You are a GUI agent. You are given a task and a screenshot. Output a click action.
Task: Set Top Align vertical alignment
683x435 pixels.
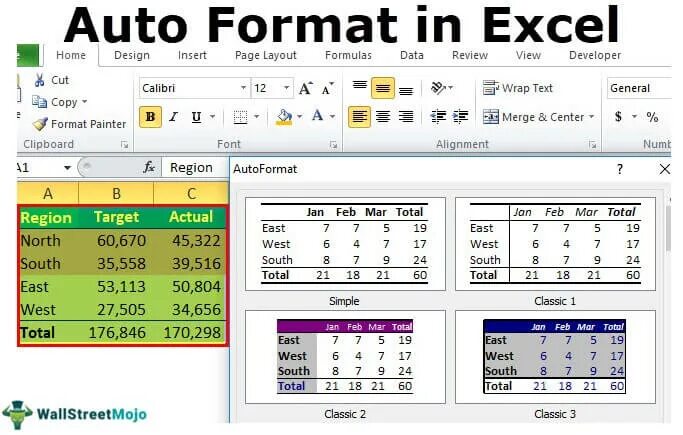(x=360, y=86)
